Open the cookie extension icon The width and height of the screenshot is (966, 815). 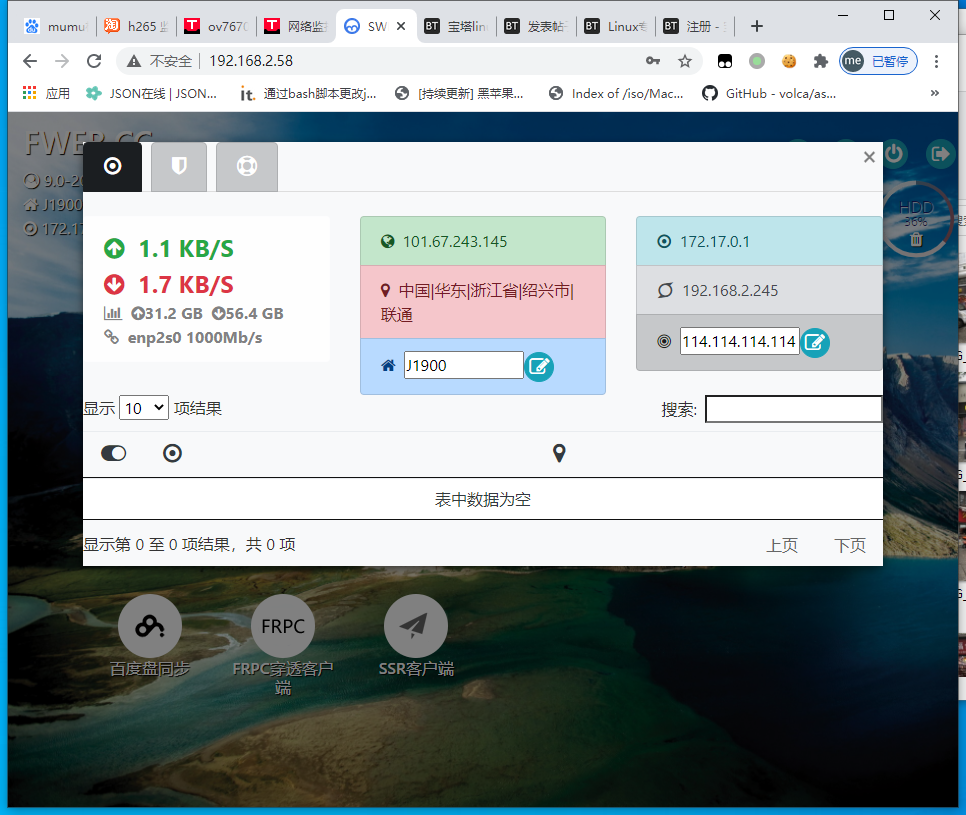click(789, 61)
